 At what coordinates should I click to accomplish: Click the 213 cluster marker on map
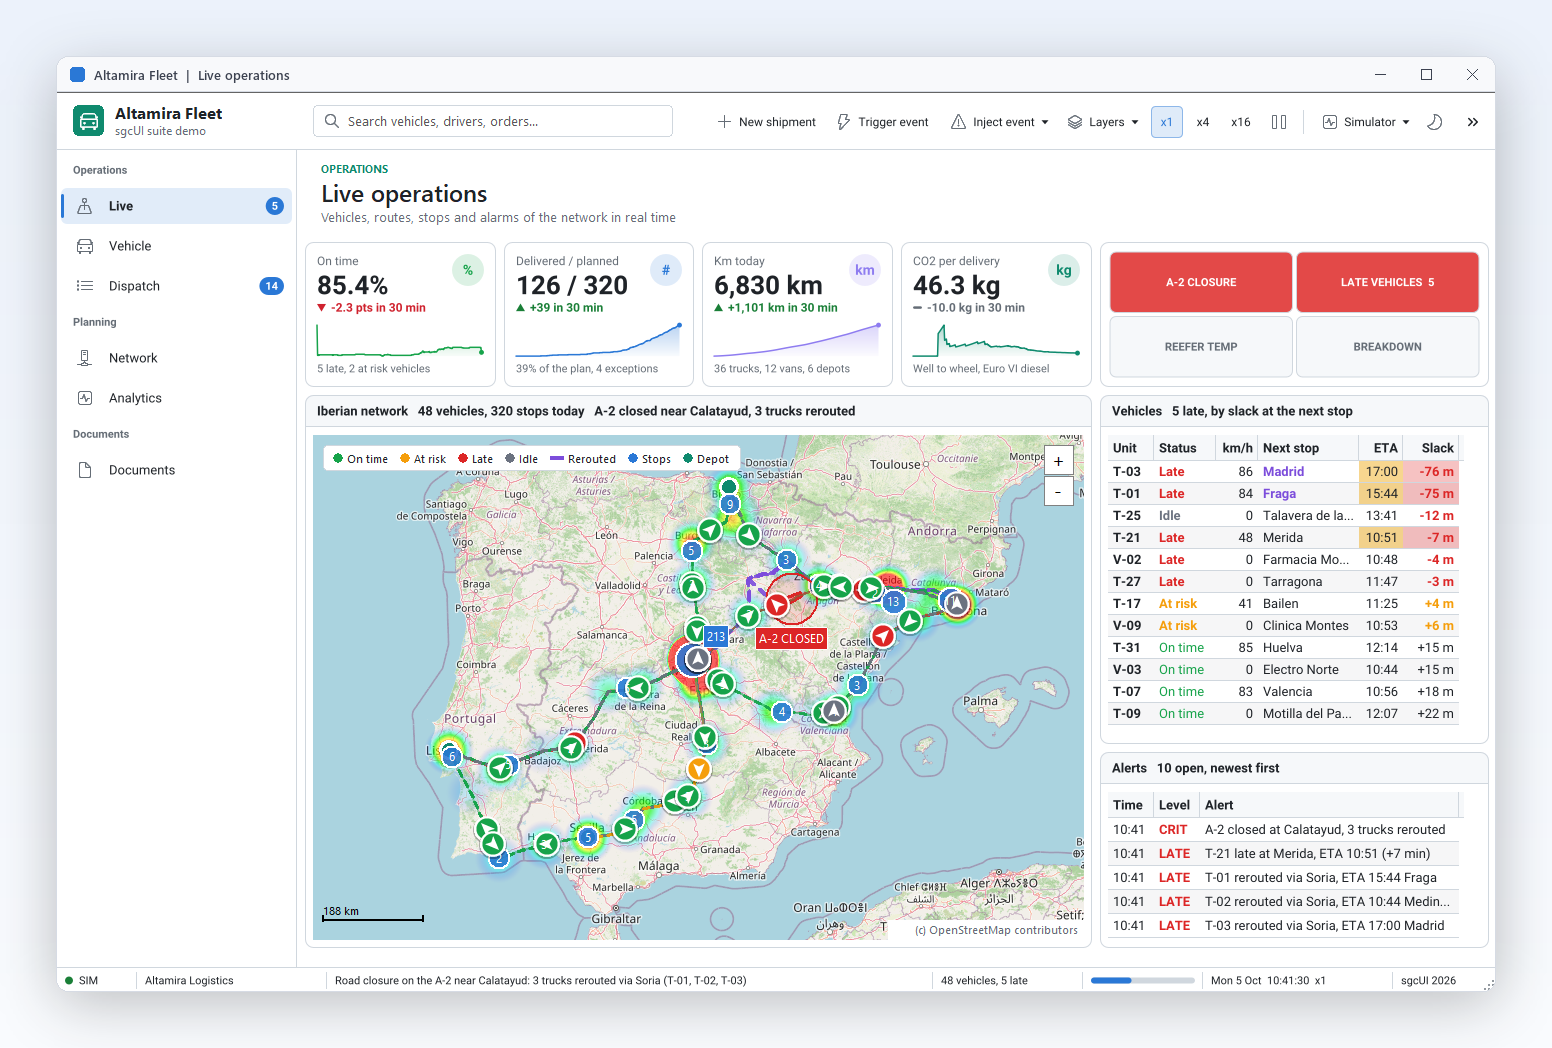716,636
